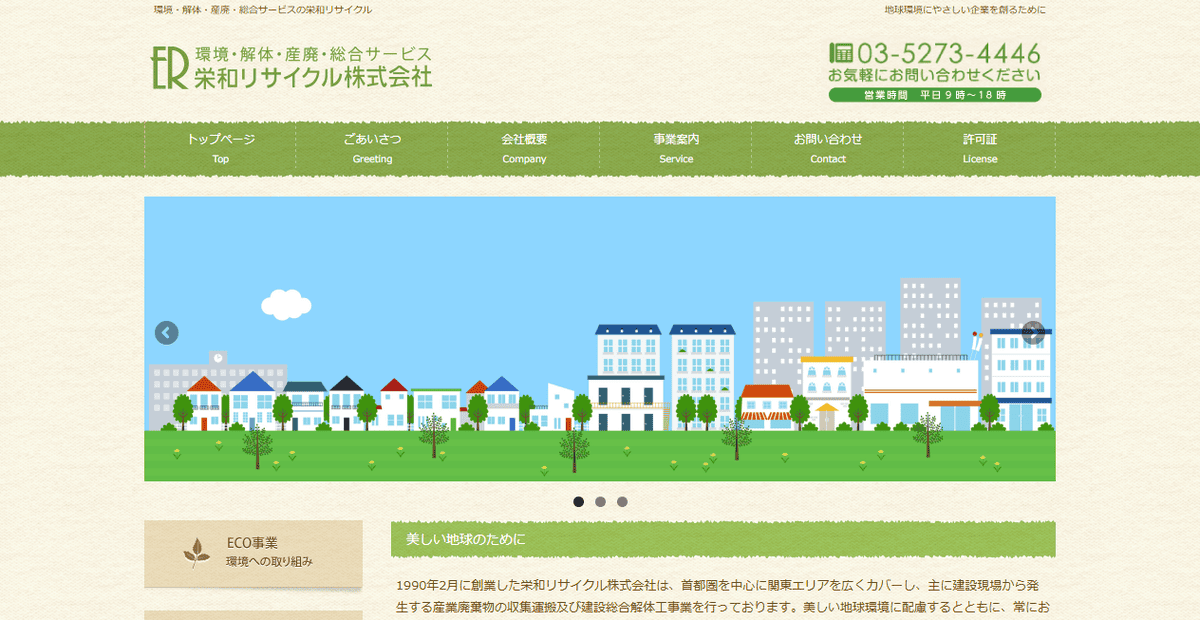Click the previous arrow on the image slider
The image size is (1200, 620).
tap(165, 331)
